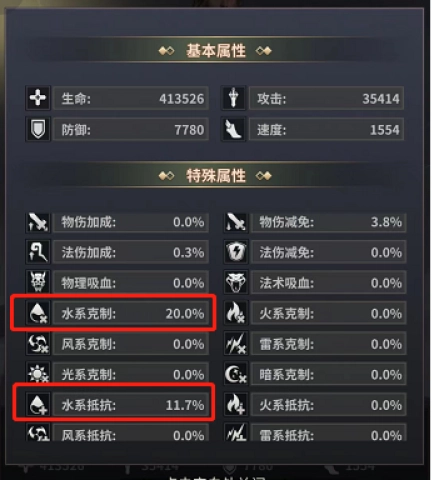
Task: Click the 光系克制 sun icon
Action: coord(38,374)
